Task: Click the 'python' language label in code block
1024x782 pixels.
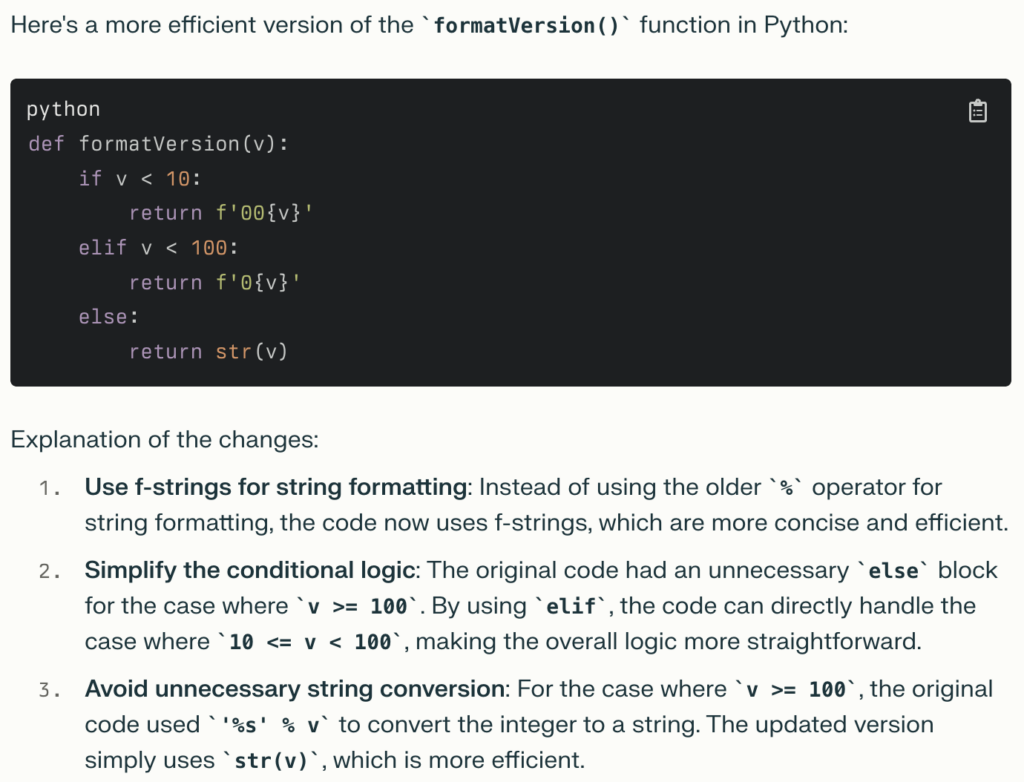Action: pos(63,109)
